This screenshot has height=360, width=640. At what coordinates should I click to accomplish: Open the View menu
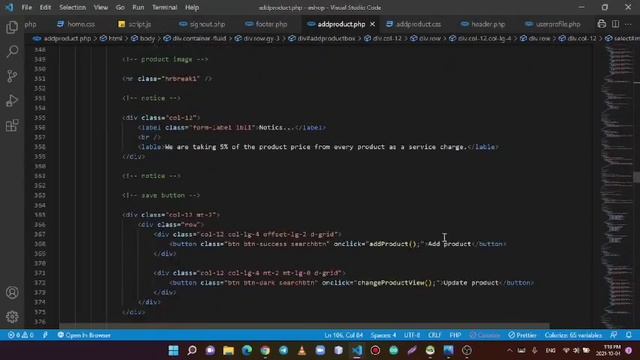[100, 7]
